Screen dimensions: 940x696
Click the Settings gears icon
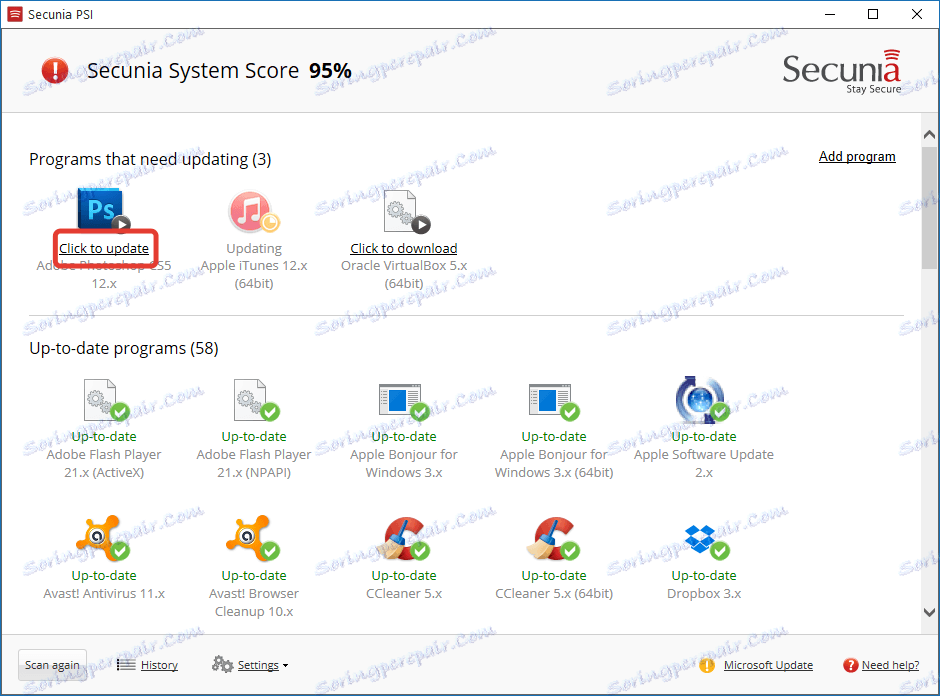coord(222,664)
